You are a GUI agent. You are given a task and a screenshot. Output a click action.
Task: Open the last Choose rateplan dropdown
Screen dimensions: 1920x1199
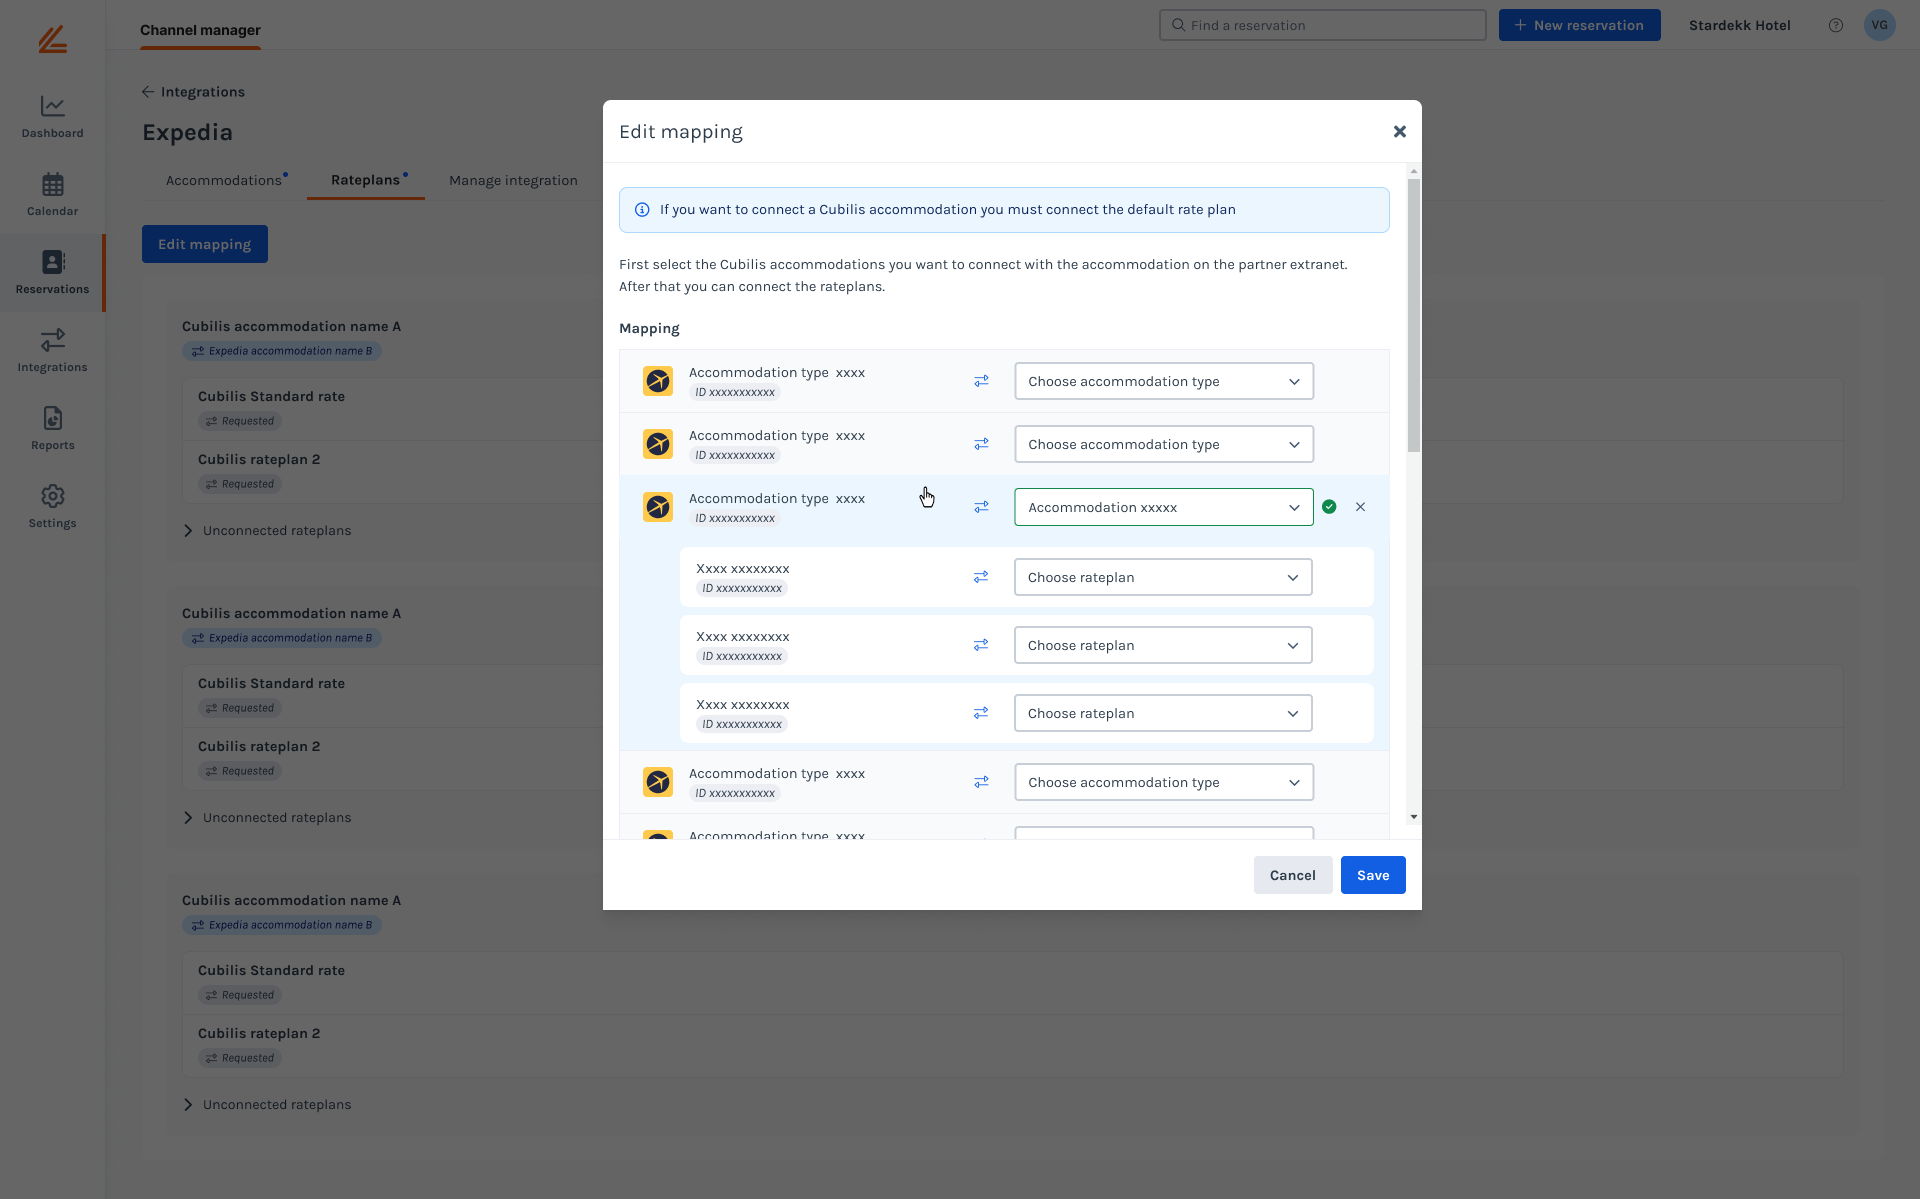point(1162,713)
